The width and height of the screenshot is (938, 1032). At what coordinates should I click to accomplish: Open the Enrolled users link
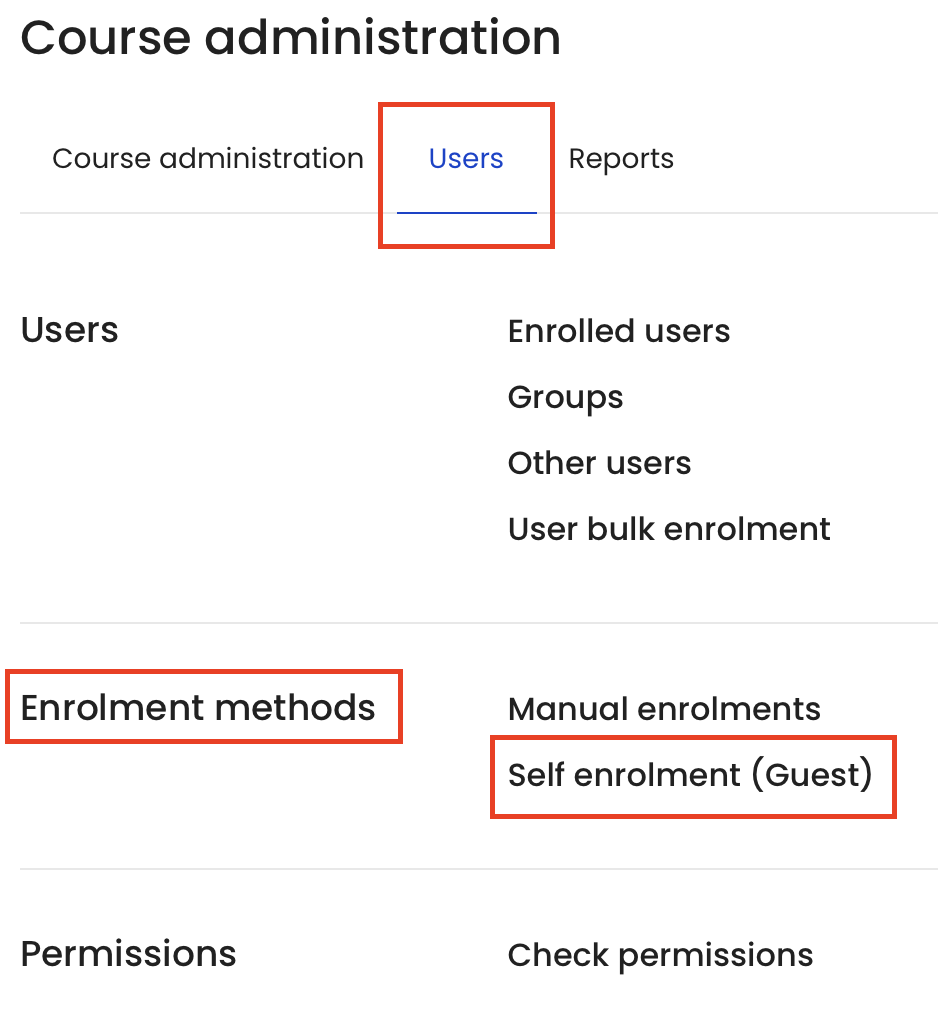point(619,330)
